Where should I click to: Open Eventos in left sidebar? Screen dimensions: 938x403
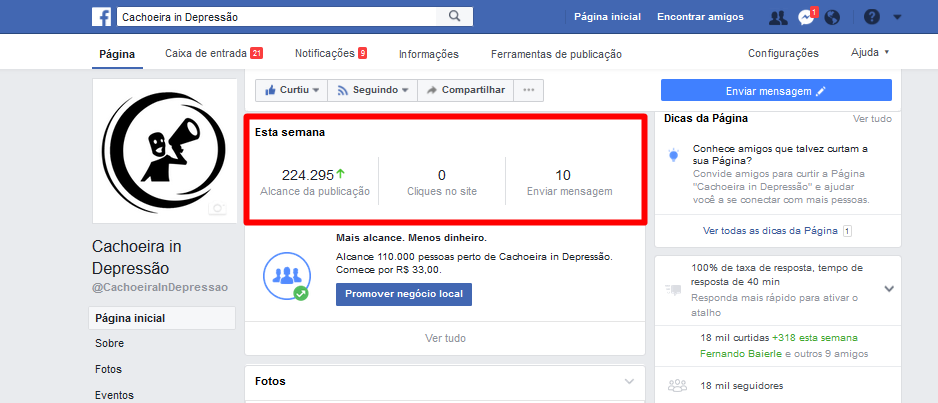(x=114, y=395)
